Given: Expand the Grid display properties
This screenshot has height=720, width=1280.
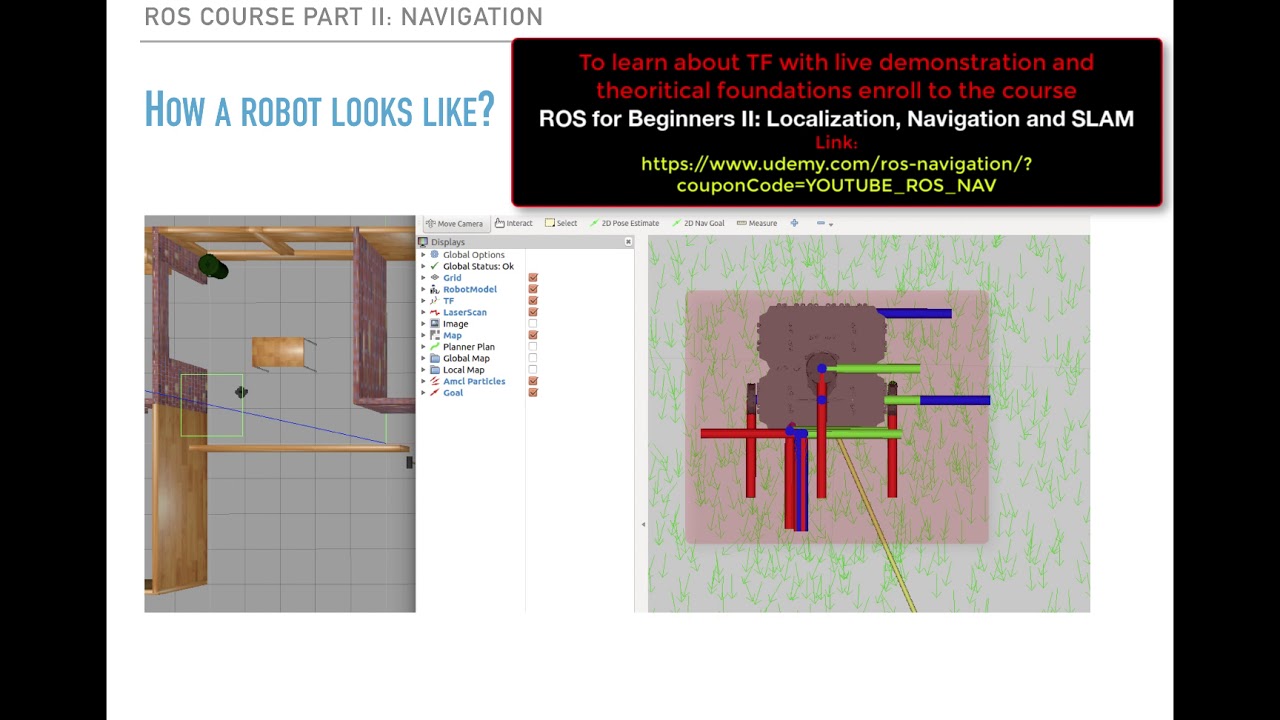Looking at the screenshot, I should click(423, 278).
